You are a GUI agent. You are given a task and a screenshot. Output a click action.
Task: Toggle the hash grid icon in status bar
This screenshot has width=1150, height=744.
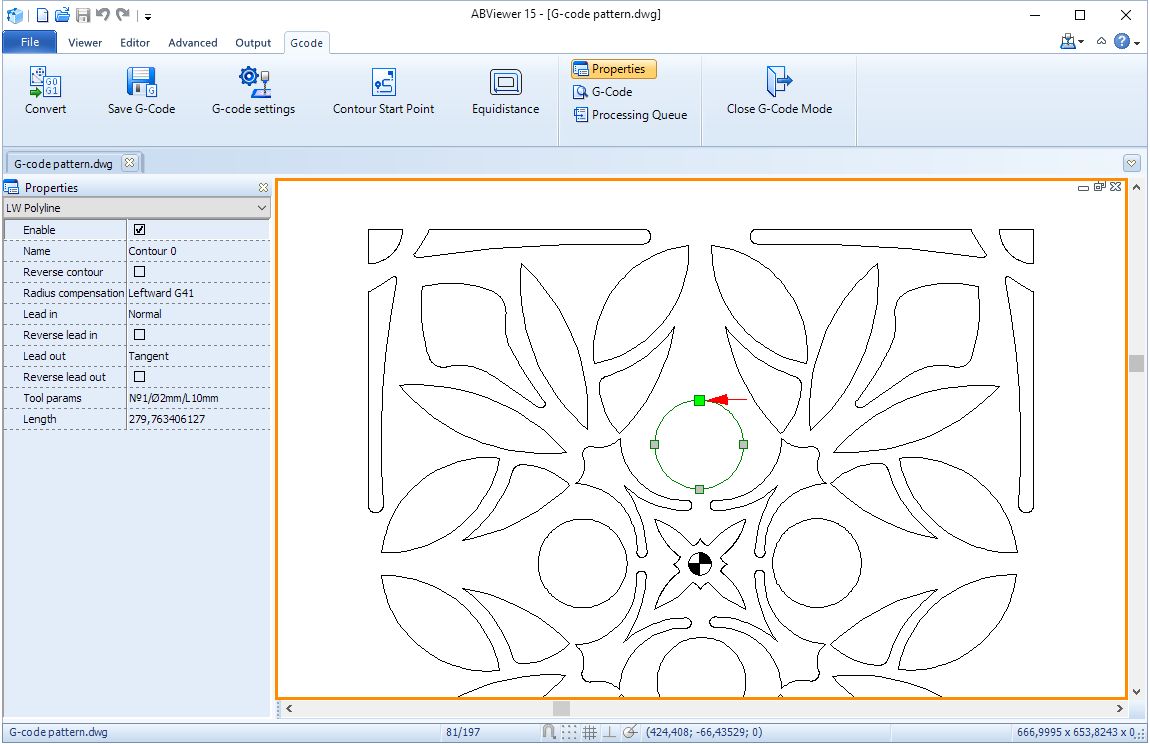point(589,732)
